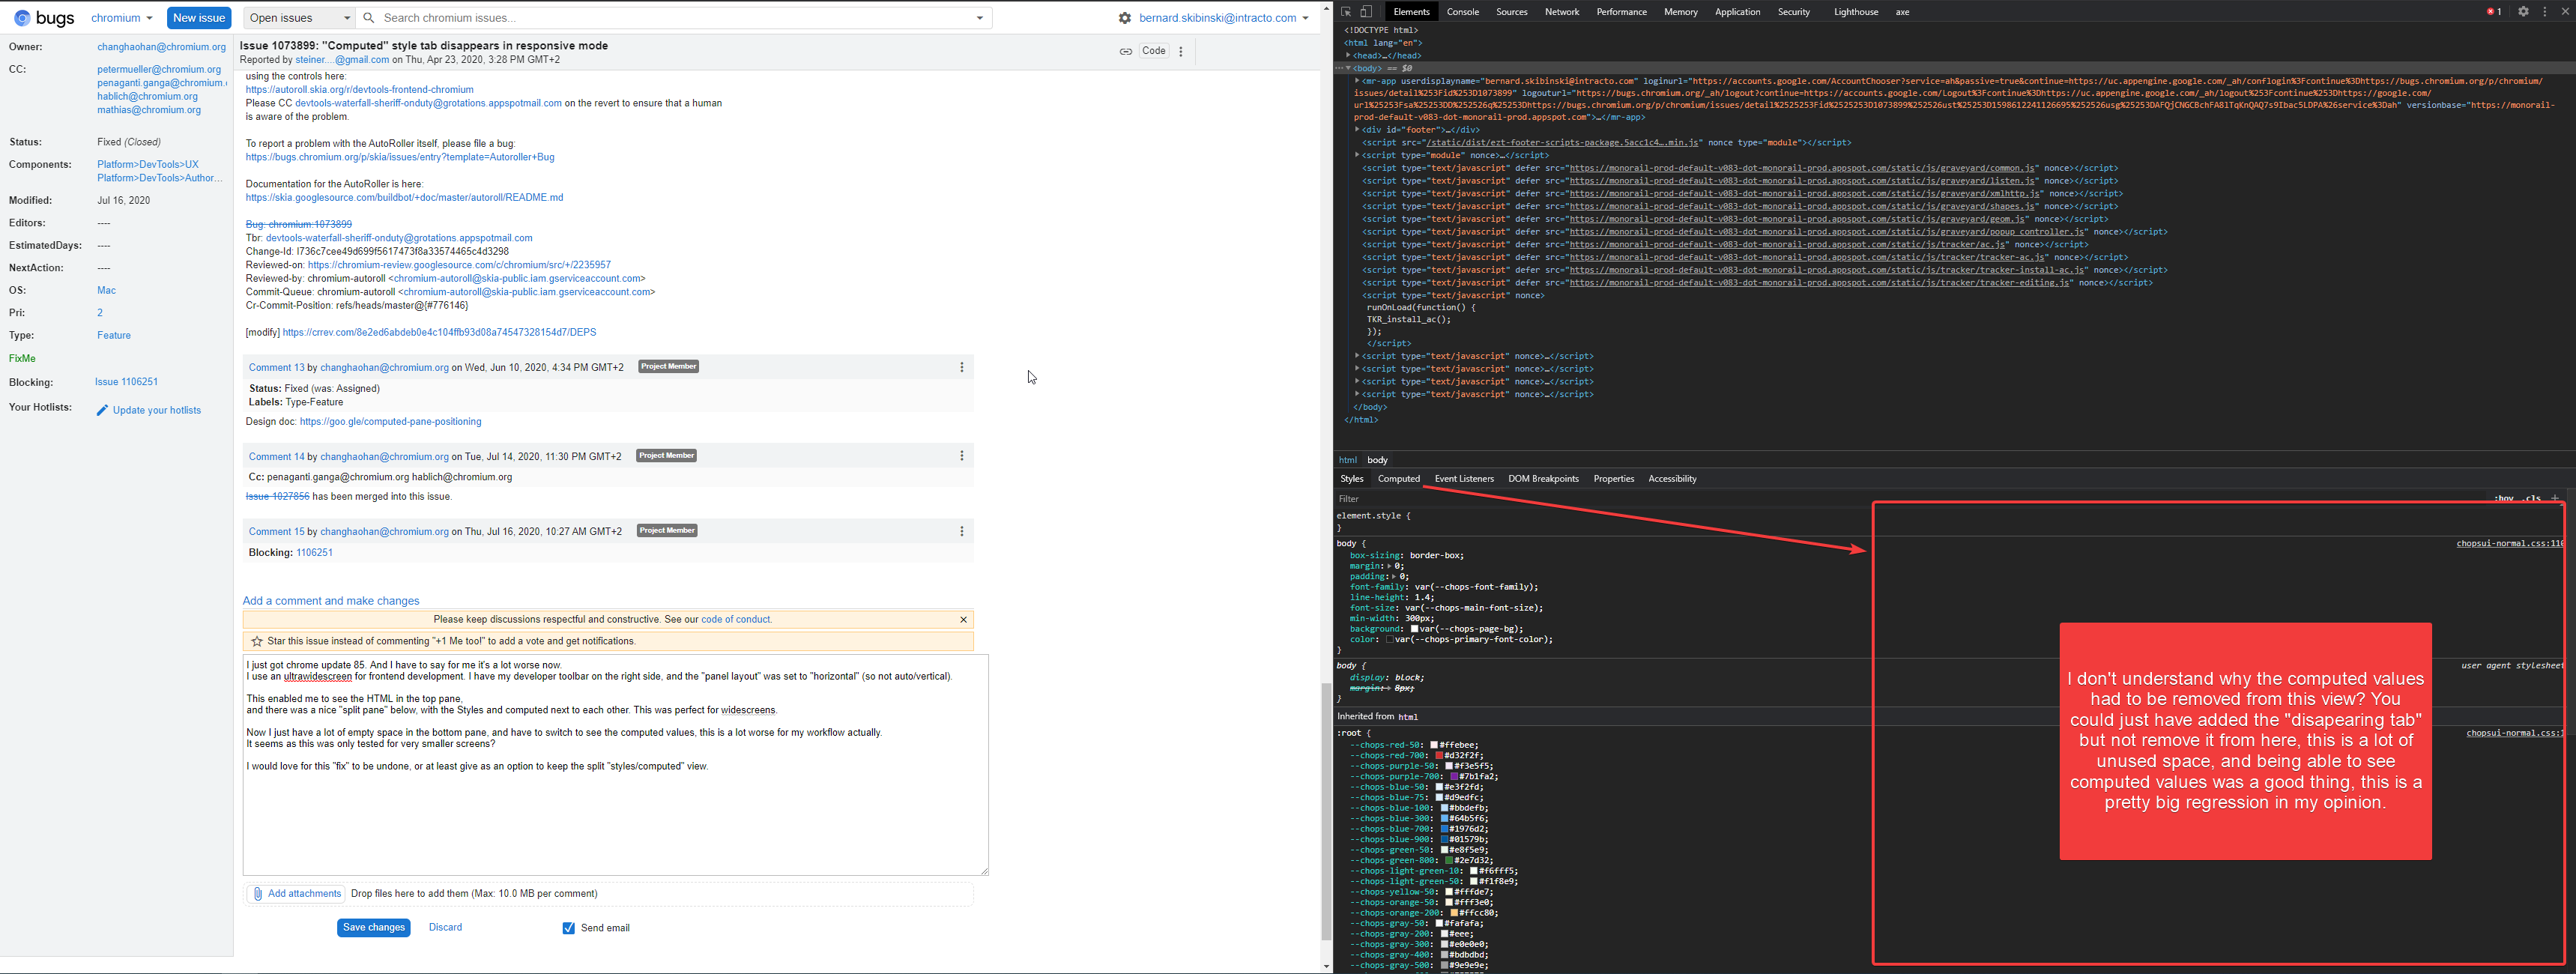Expand the padding shorthand in body rule

click(x=1393, y=577)
